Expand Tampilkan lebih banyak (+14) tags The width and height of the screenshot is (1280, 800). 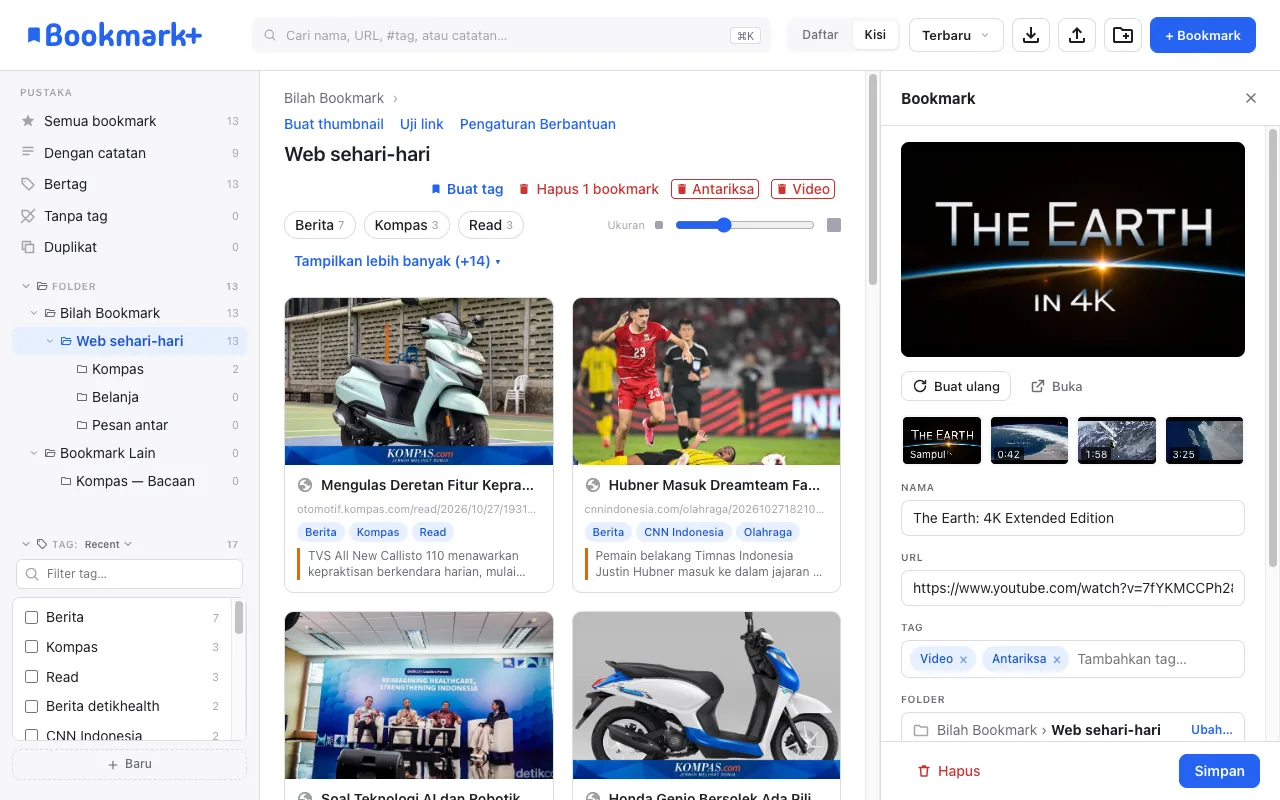click(x=397, y=261)
